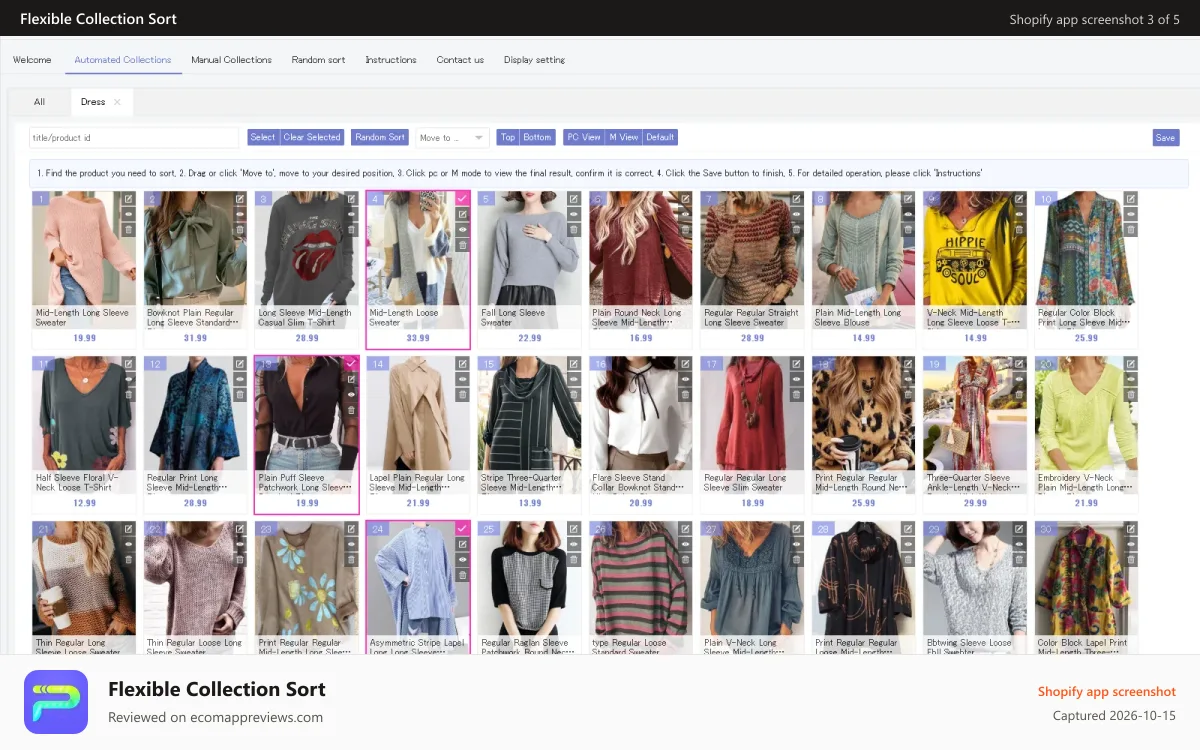Open the 'Move to' dropdown
The image size is (1200, 750).
click(452, 138)
